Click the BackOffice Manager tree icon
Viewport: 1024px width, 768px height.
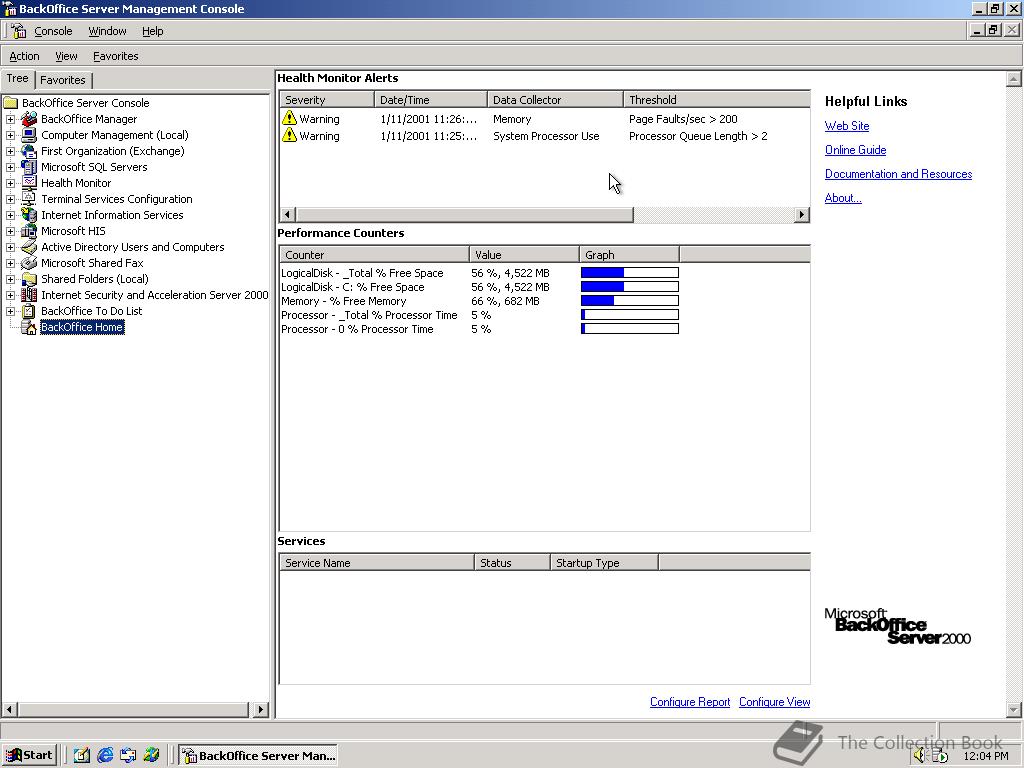[x=29, y=119]
